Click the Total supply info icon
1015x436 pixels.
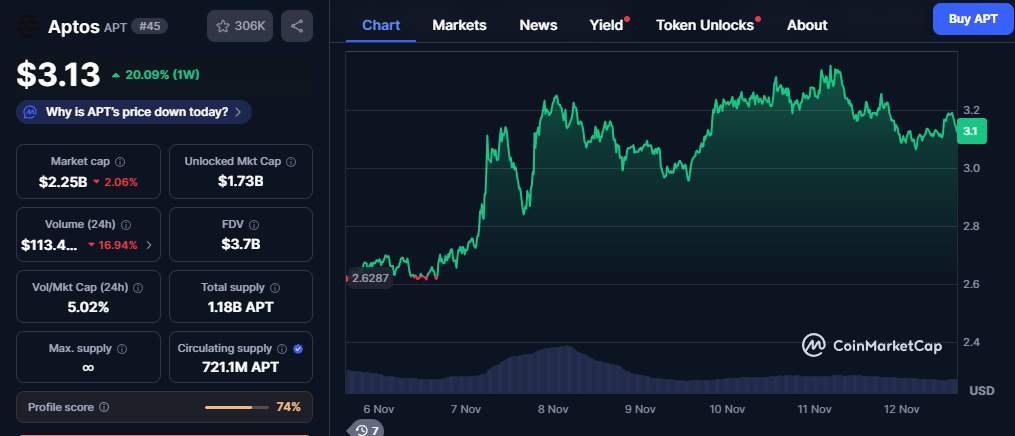274,287
